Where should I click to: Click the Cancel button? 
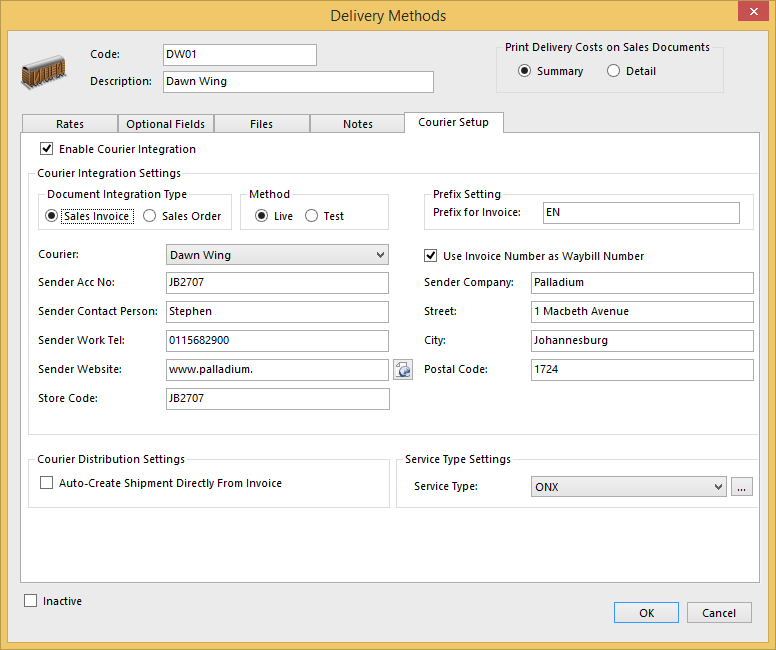coord(719,613)
